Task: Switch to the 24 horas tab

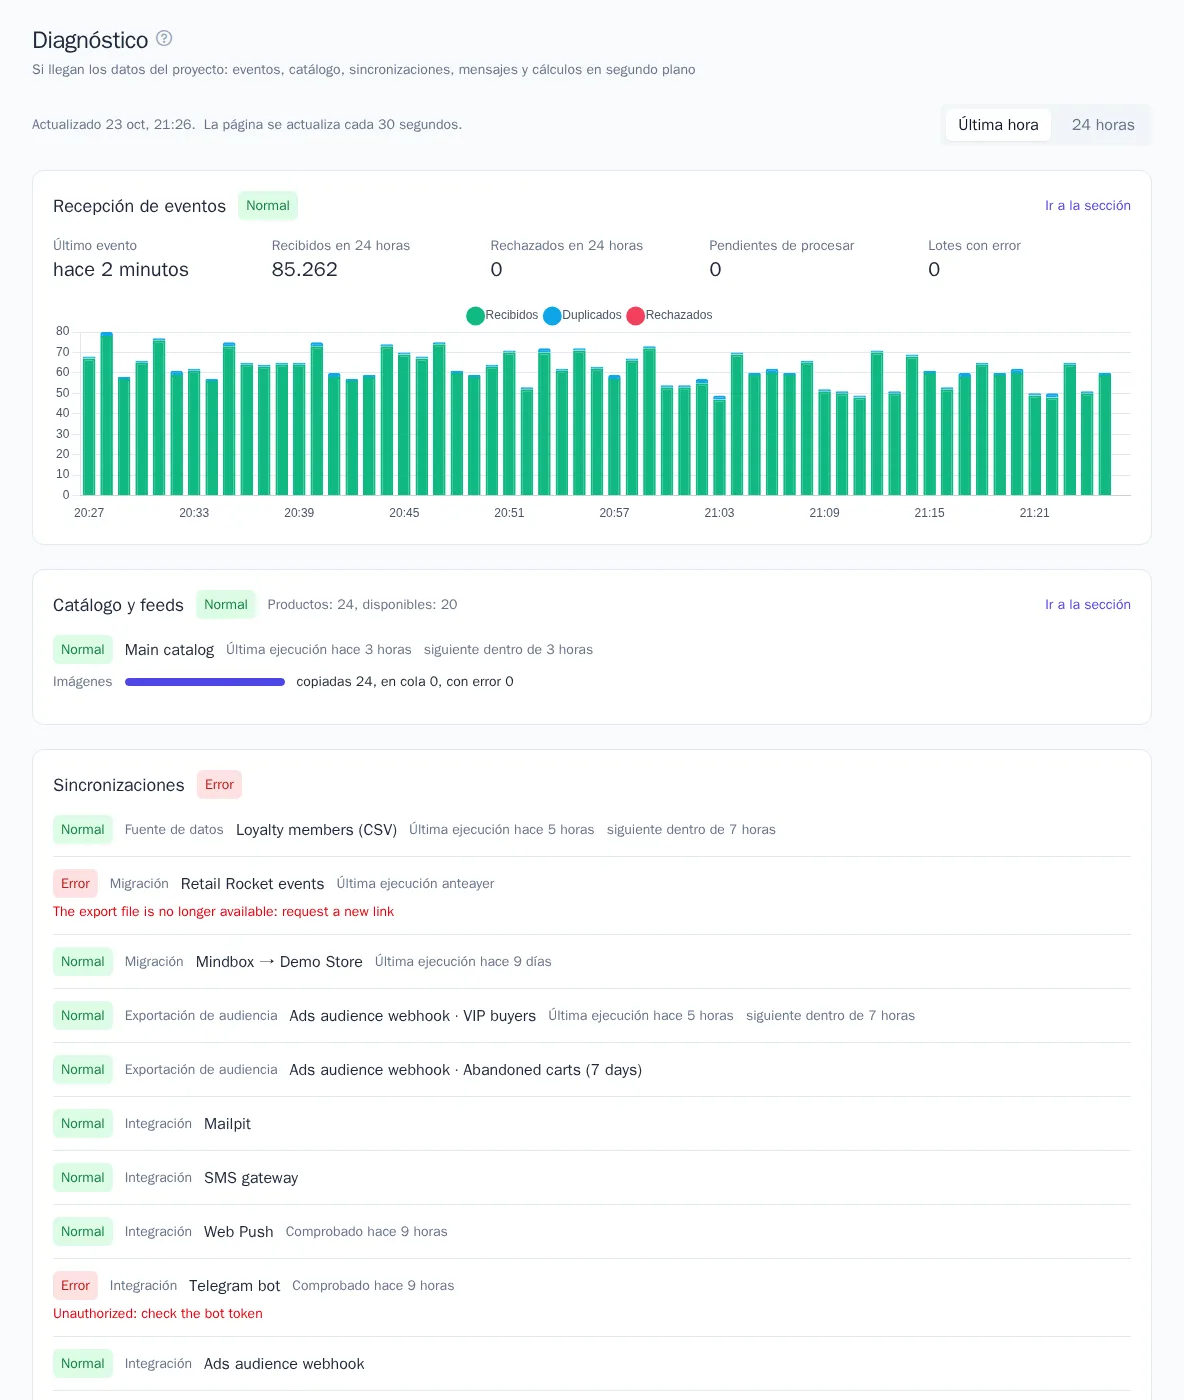Action: tap(1103, 125)
